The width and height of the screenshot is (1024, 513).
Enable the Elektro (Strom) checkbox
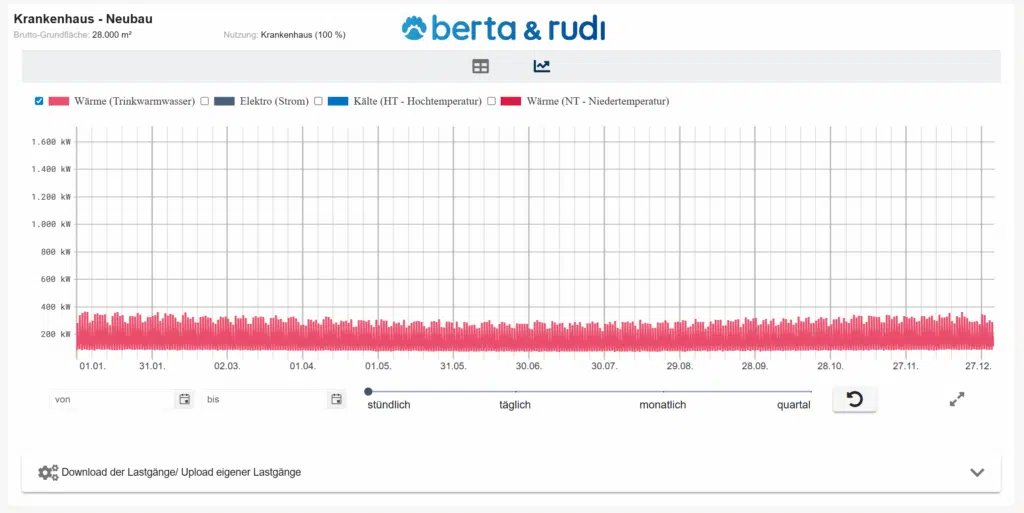[205, 101]
